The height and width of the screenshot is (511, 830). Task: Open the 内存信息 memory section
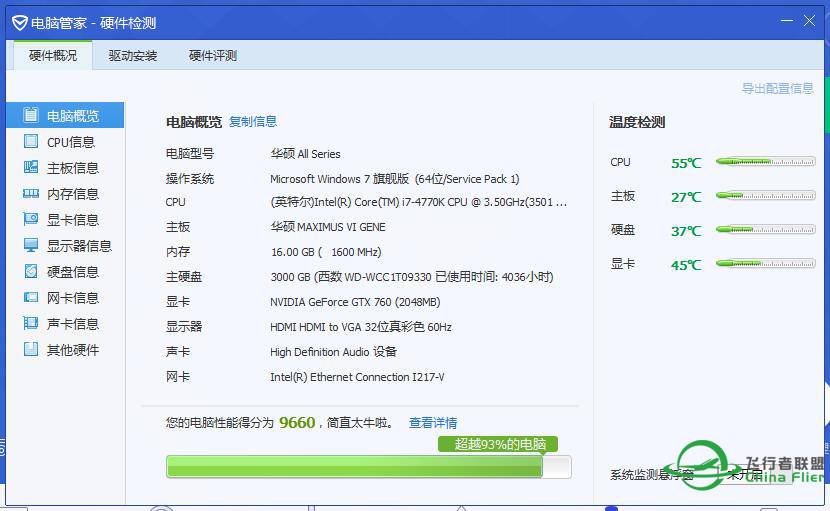click(x=72, y=194)
